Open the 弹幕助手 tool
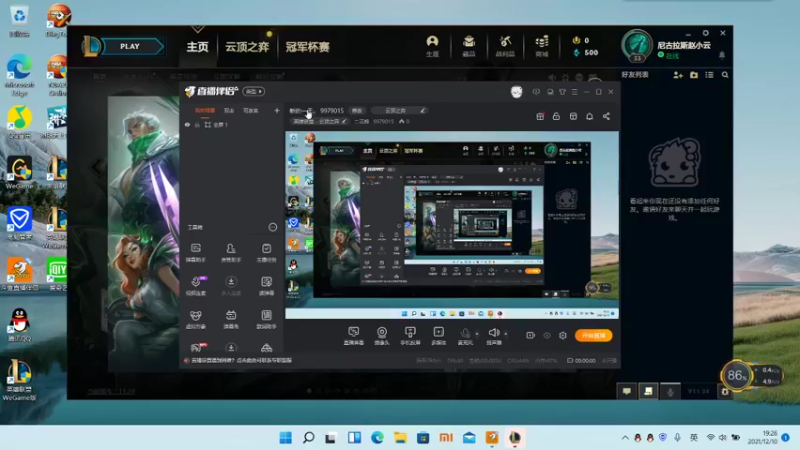The height and width of the screenshot is (450, 800). (x=196, y=253)
